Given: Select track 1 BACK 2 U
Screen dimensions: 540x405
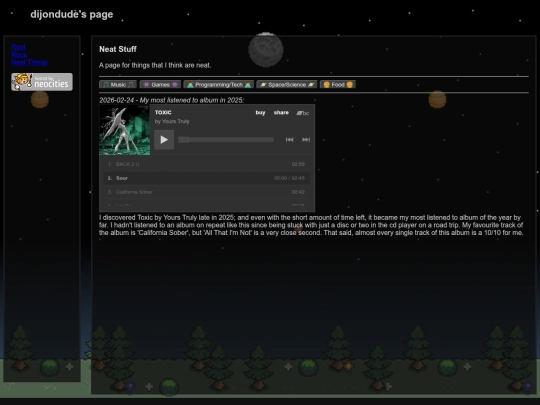Looking at the screenshot, I should [207, 164].
